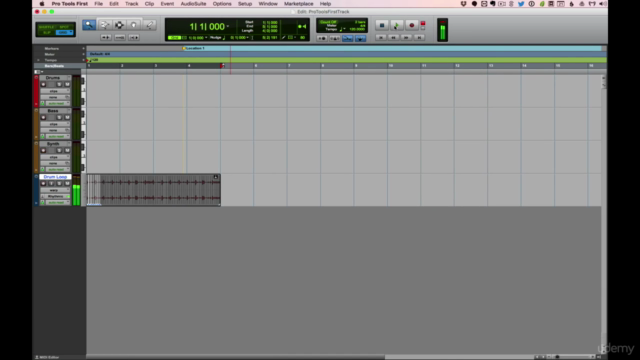Click the volume icon in the menu bar
The image size is (640, 360).
[x=602, y=4]
